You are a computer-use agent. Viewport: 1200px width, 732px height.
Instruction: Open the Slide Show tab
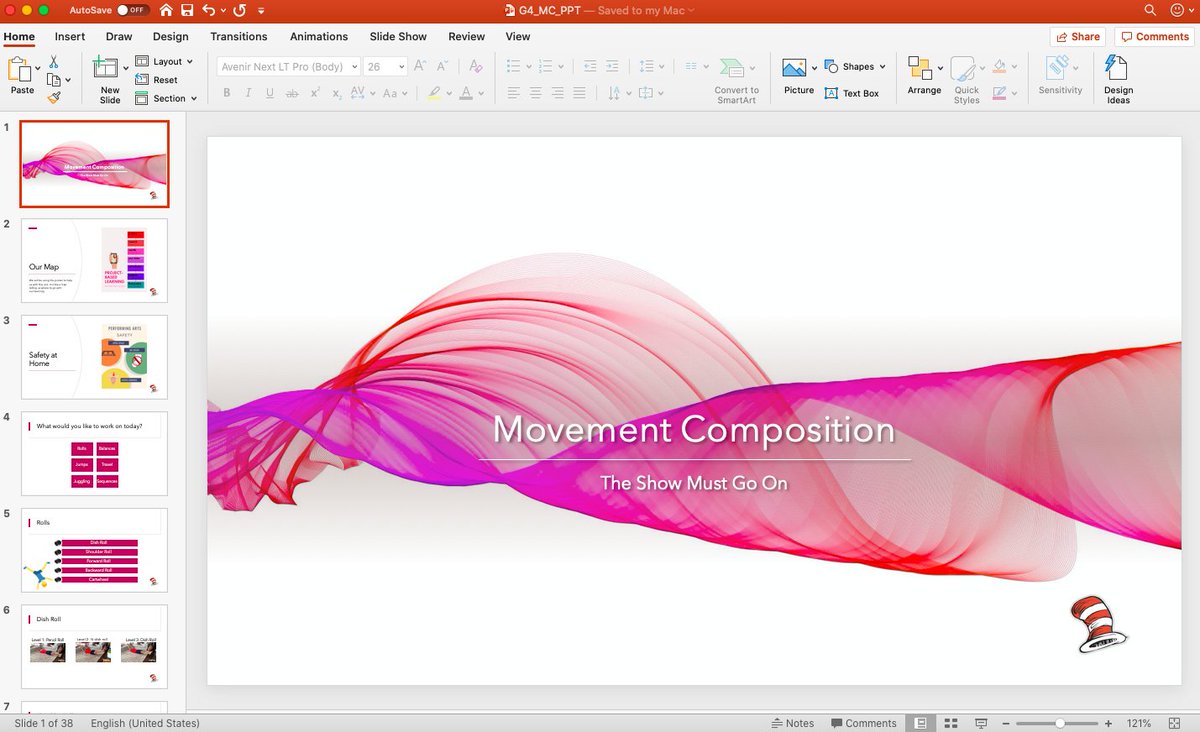(398, 36)
